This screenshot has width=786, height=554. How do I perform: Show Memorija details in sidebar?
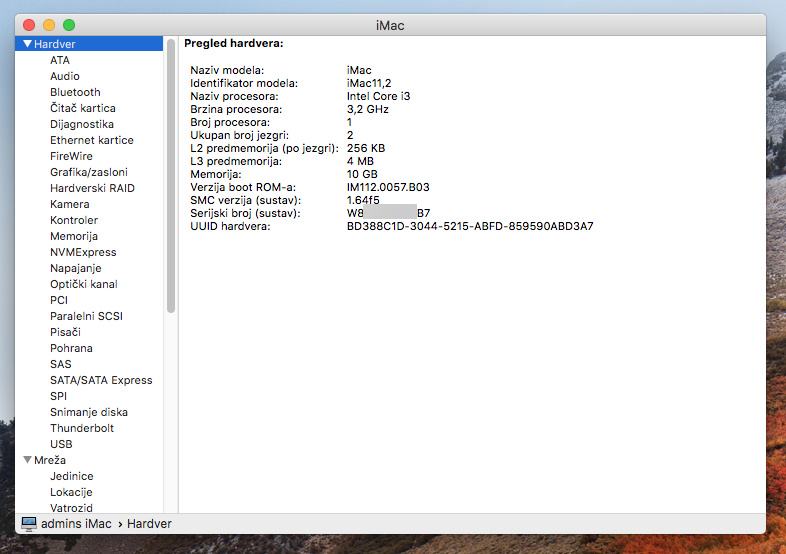click(74, 237)
